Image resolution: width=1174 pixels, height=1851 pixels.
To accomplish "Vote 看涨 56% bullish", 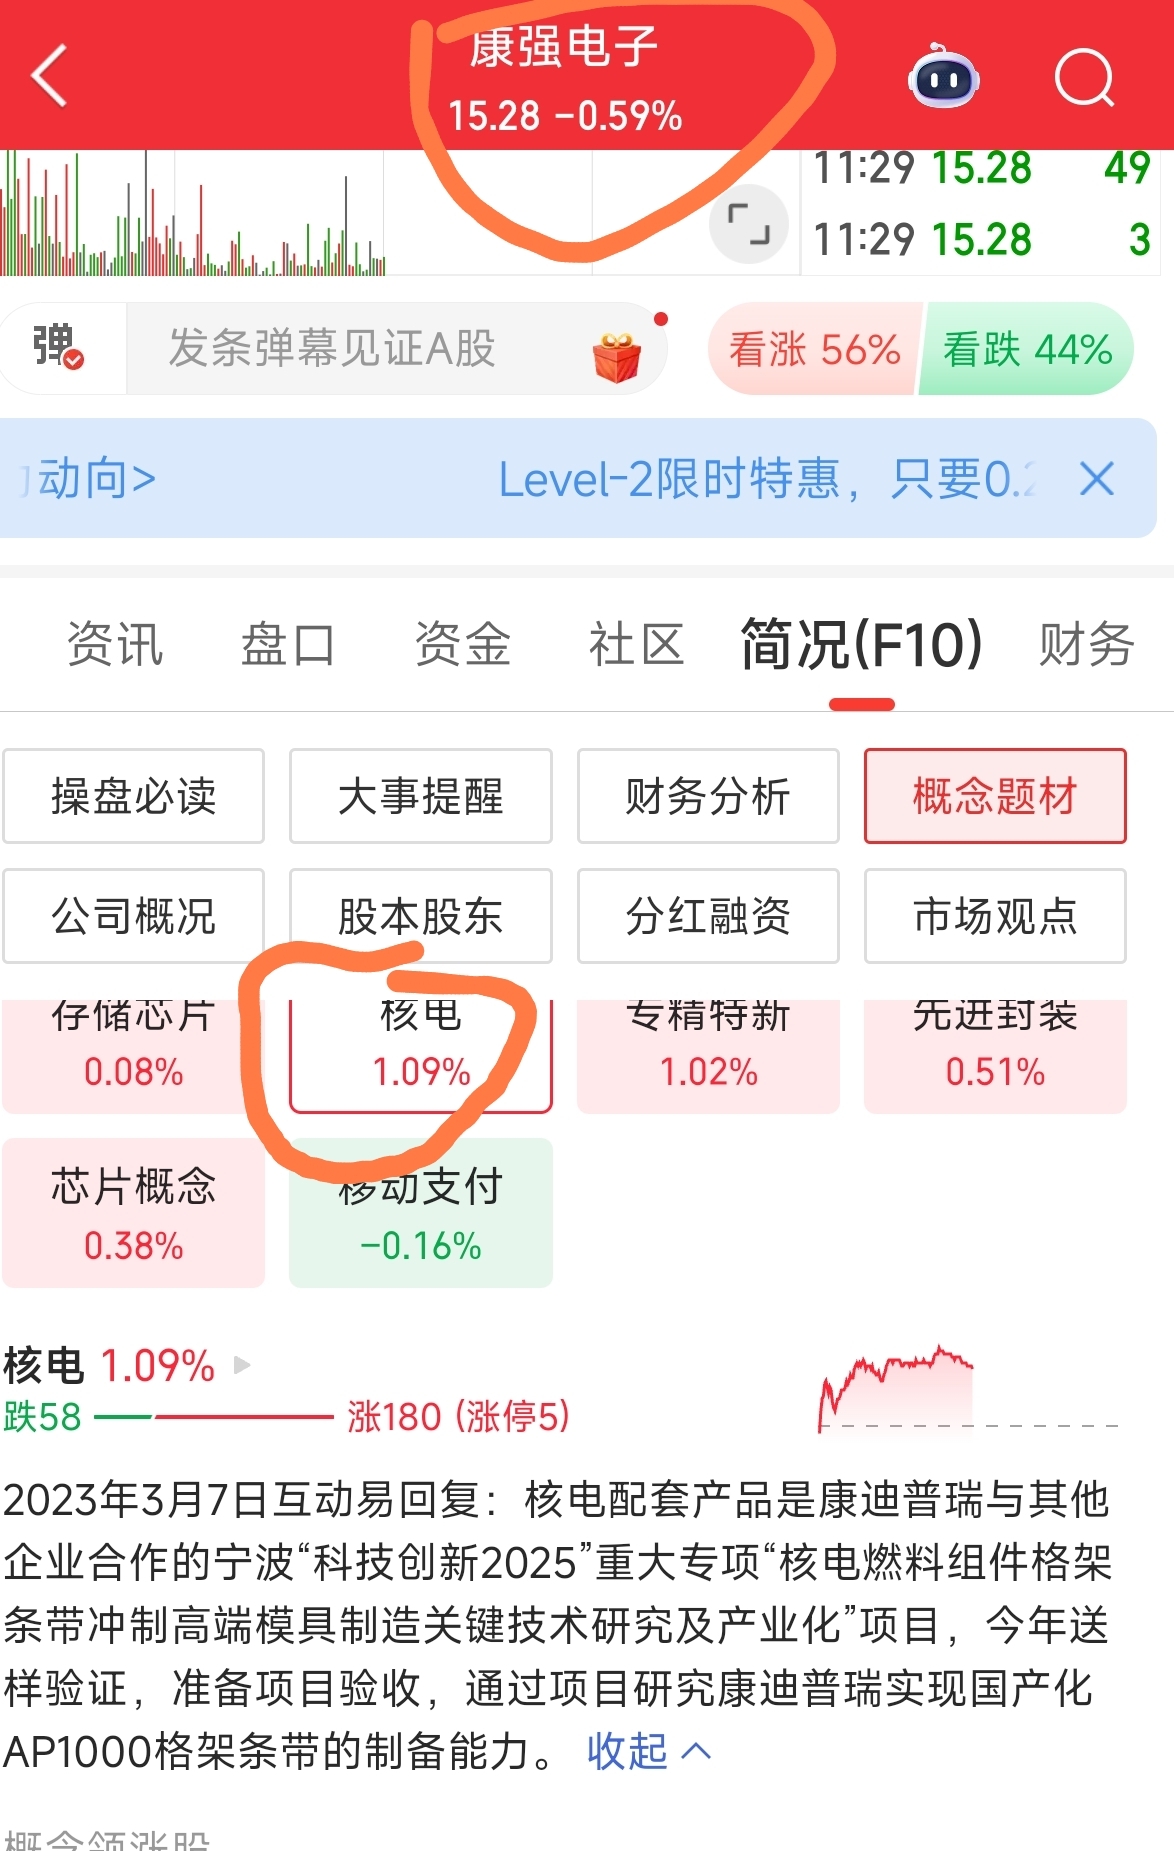I will coord(814,349).
